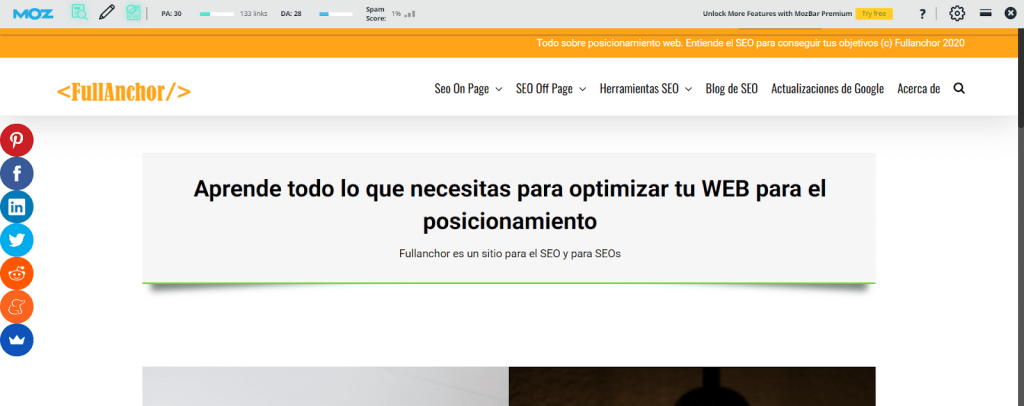
Task: Share the page on LinkedIn
Action: (16, 207)
